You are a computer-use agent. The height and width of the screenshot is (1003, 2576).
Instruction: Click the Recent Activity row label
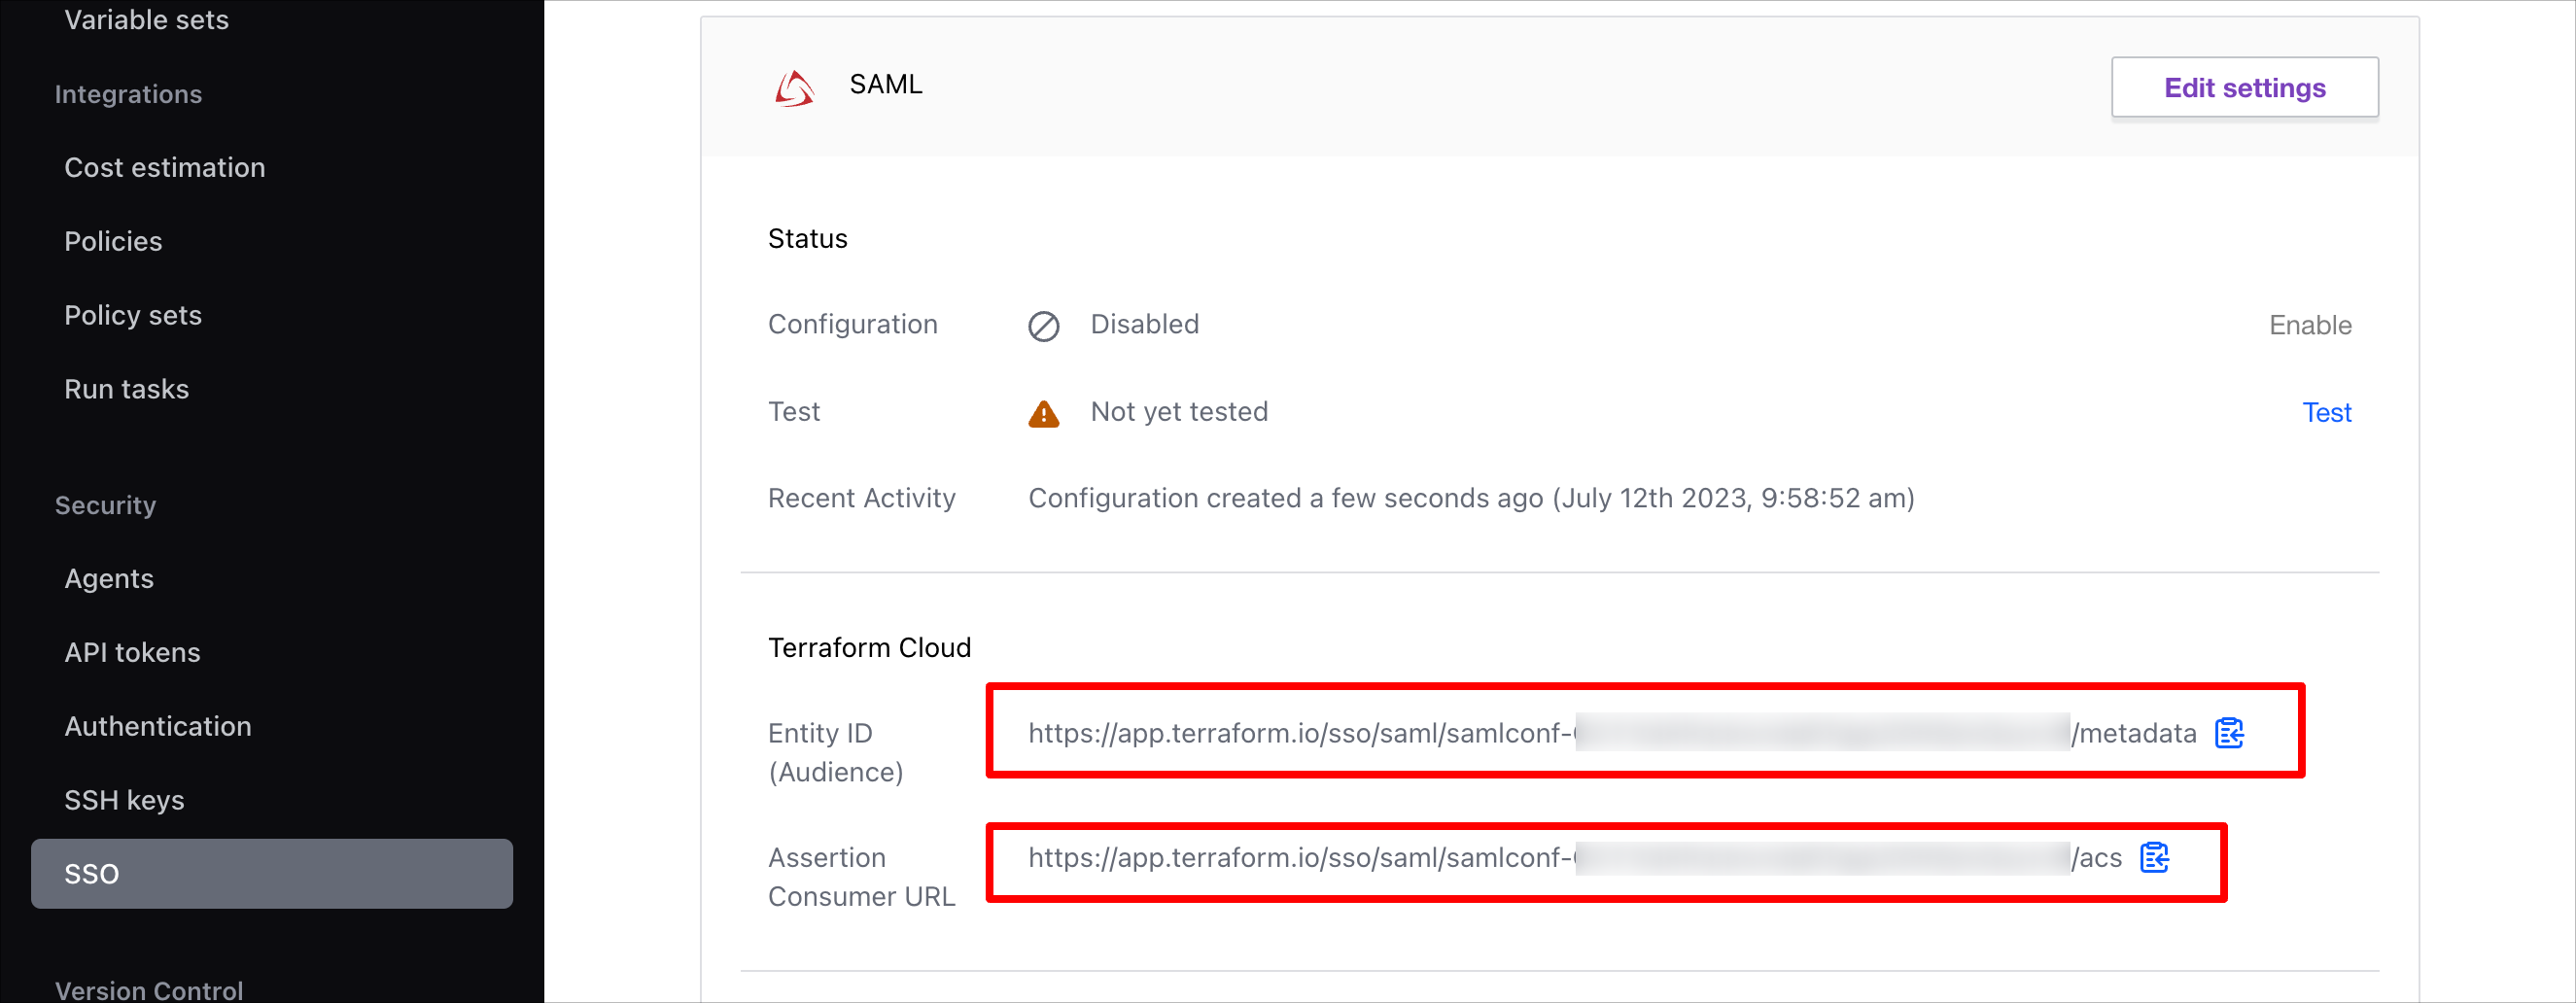pyautogui.click(x=861, y=498)
